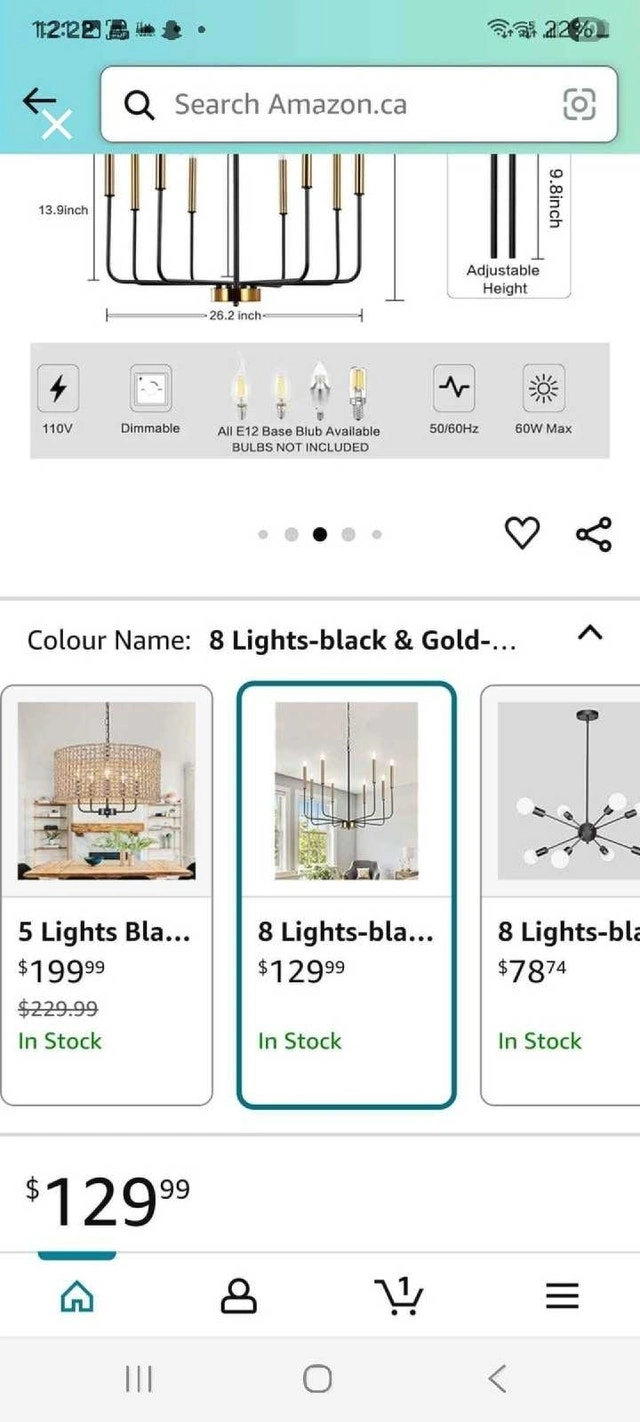This screenshot has height=1422, width=640.
Task: Go to Amazon home tab
Action: (x=77, y=1296)
